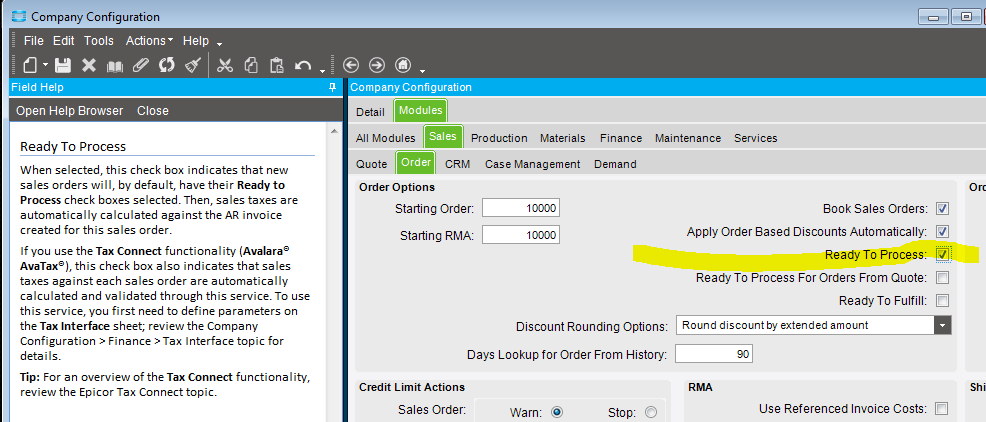Click the Starting RMA input field
986x422 pixels.
pos(521,235)
